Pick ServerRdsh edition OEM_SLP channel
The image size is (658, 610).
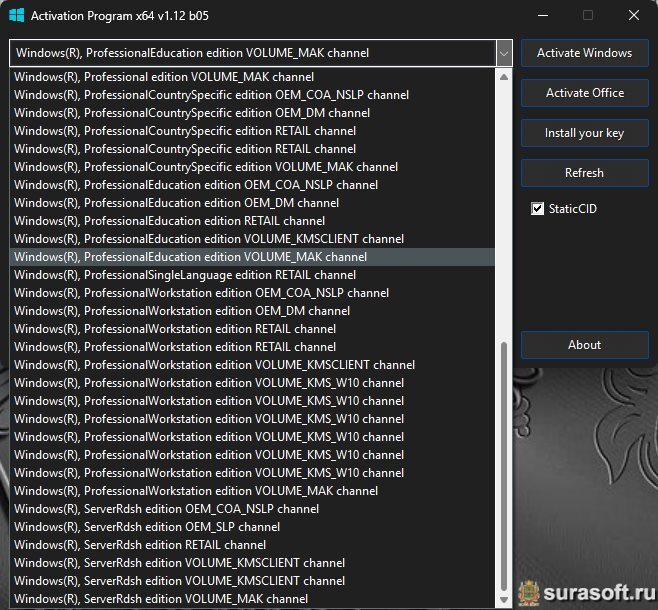(252, 527)
